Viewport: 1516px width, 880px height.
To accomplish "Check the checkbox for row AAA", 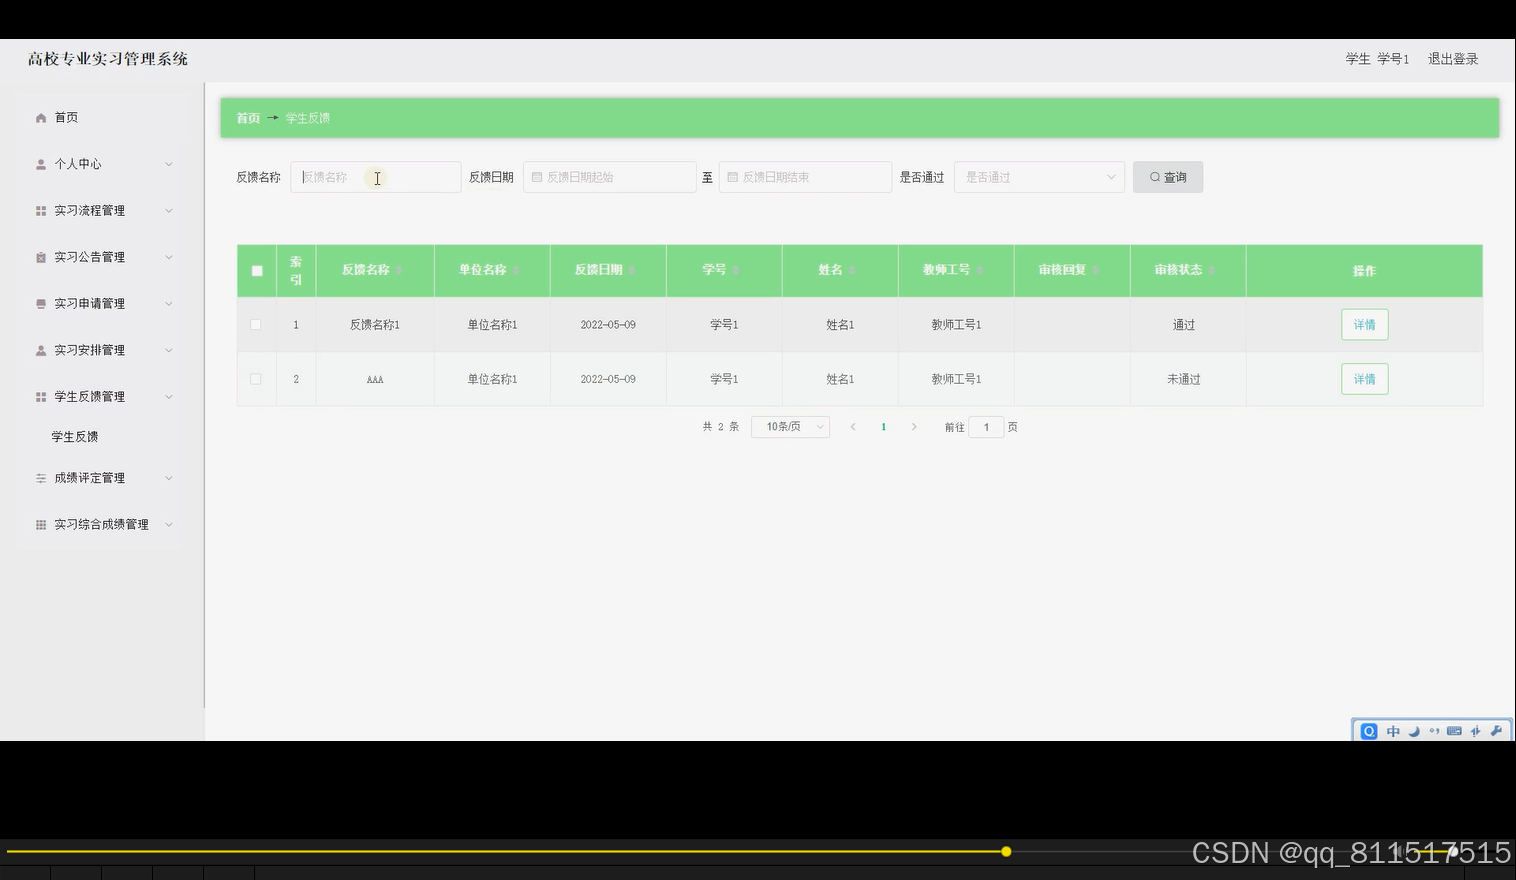I will point(256,379).
